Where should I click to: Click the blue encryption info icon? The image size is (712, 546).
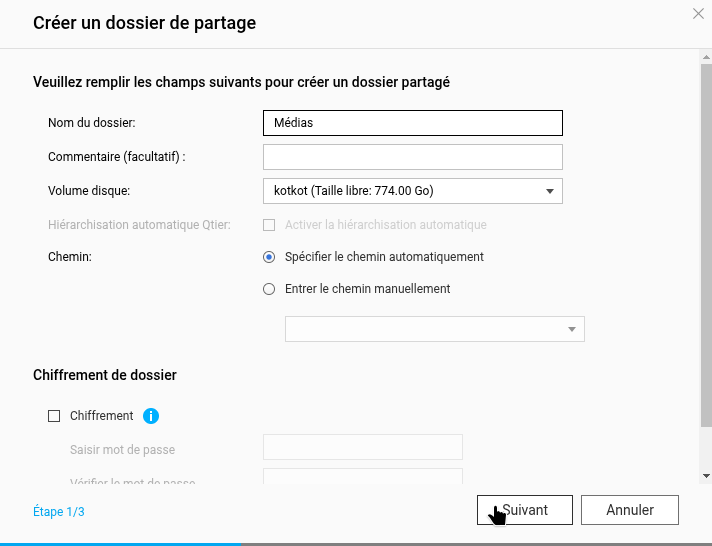pyautogui.click(x=151, y=416)
